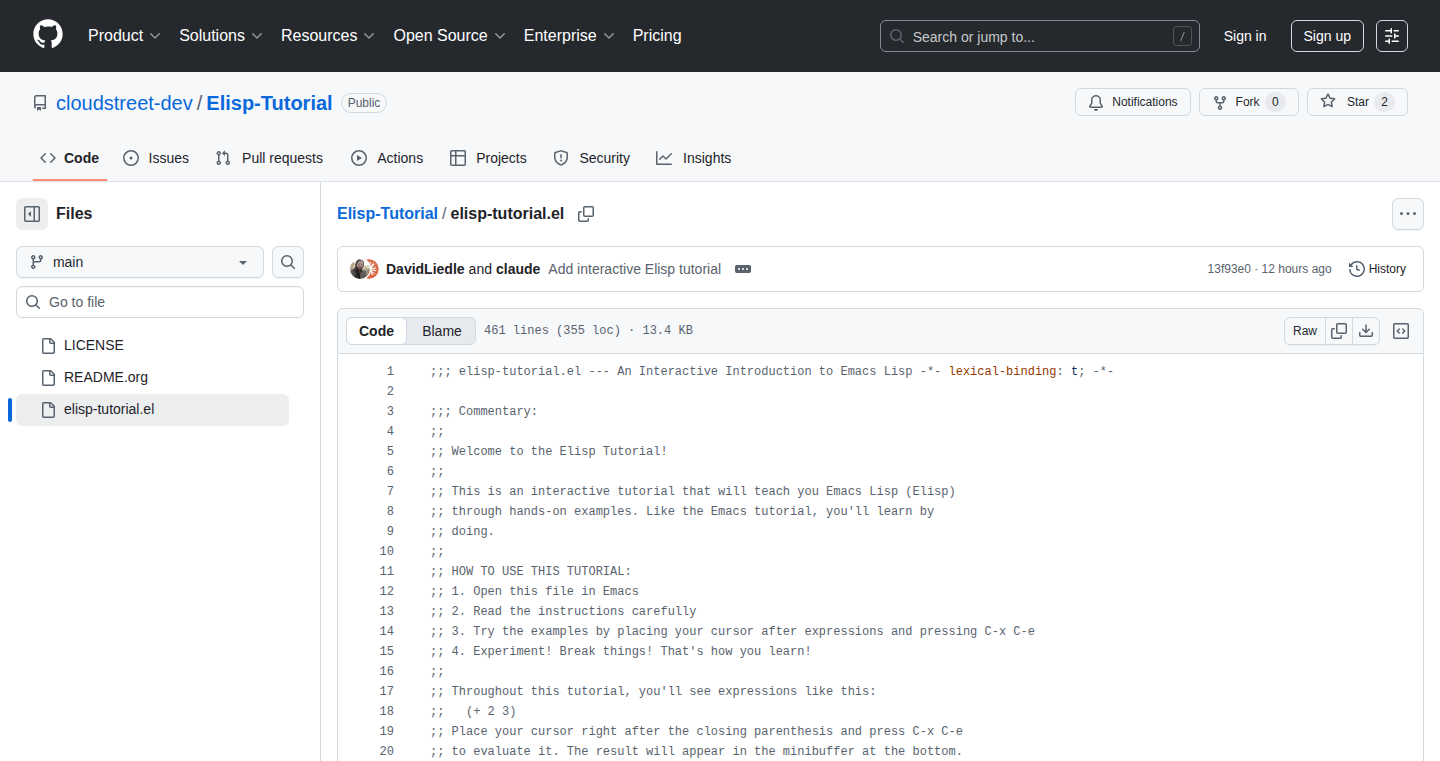Viewport: 1440px width, 761px height.
Task: Expand the commit message details ellipsis
Action: 743,269
